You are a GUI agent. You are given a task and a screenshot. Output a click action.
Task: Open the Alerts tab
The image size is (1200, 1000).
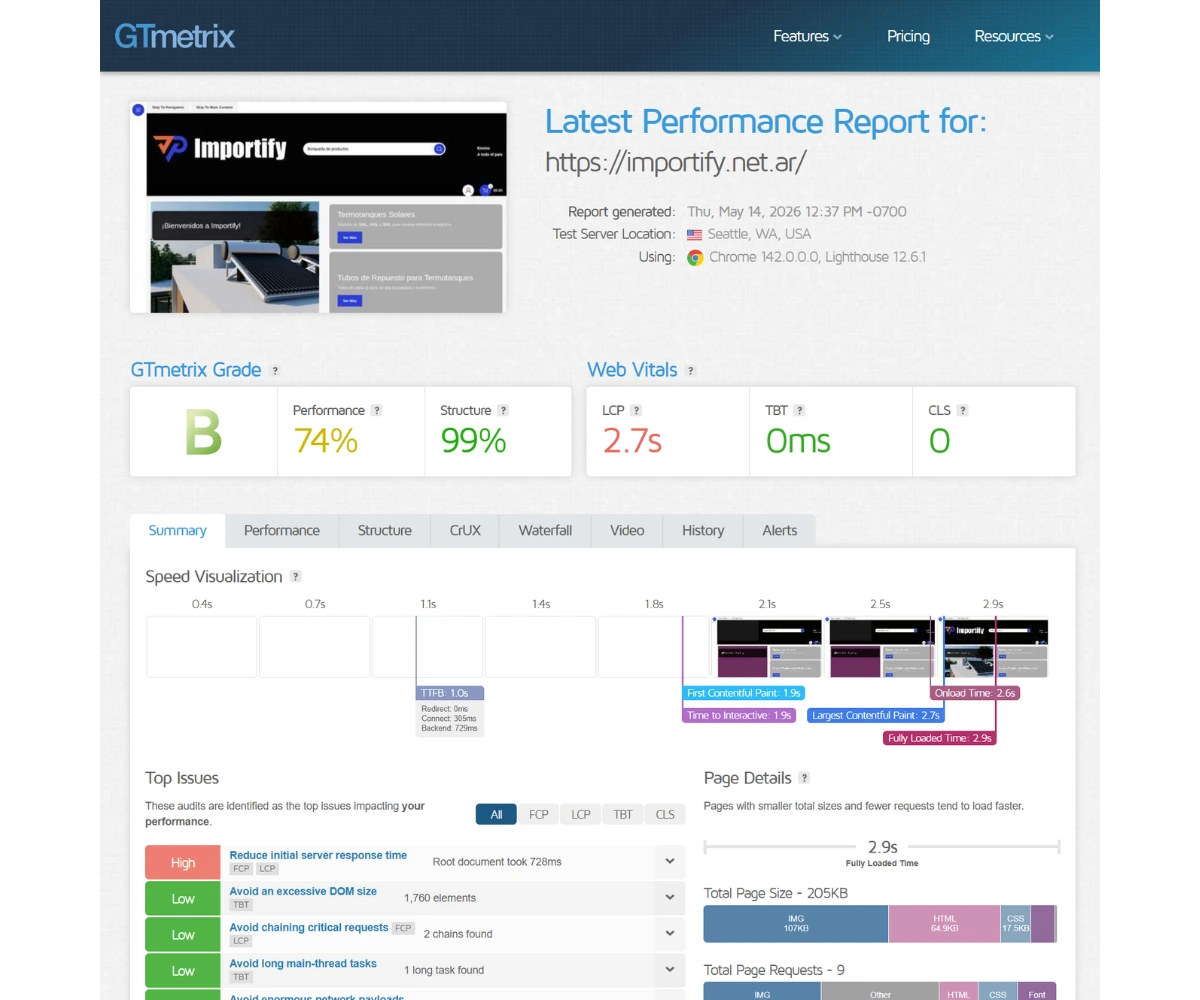coord(780,531)
